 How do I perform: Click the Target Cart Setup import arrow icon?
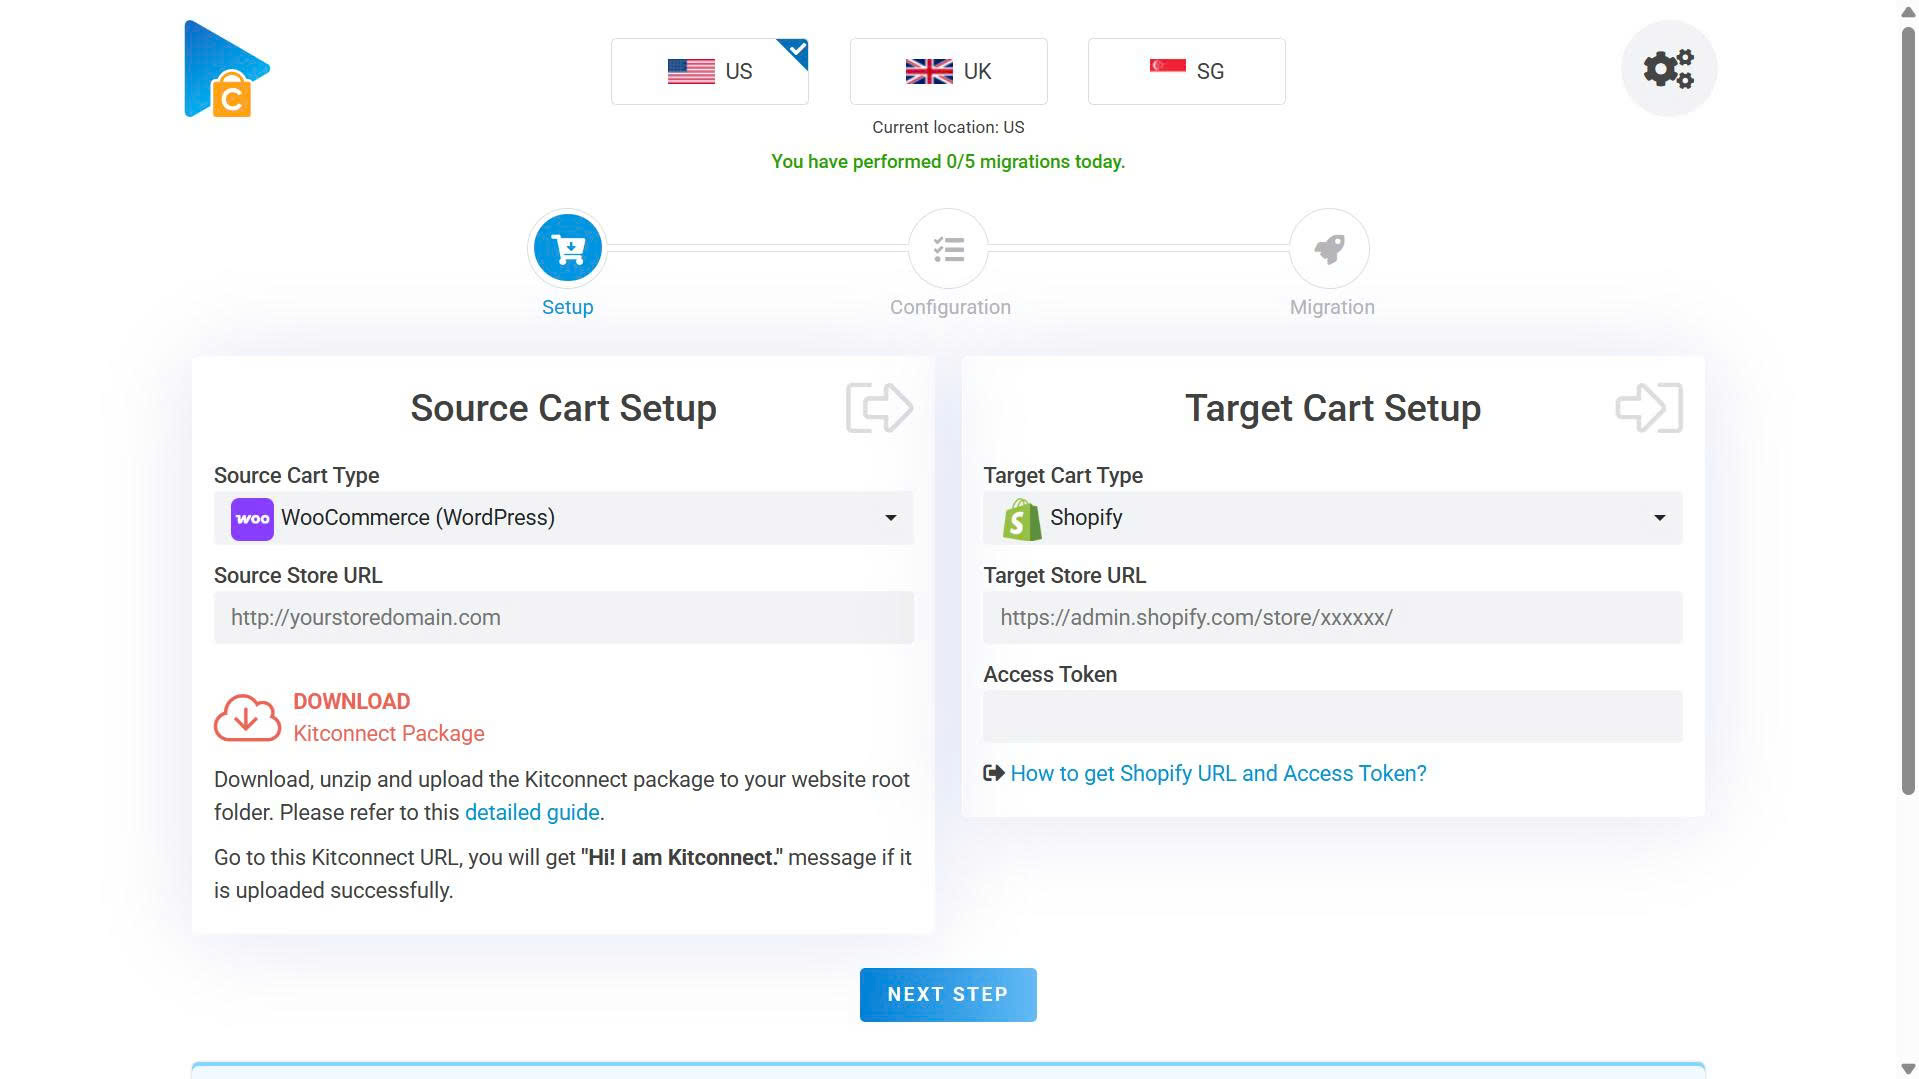click(1647, 407)
